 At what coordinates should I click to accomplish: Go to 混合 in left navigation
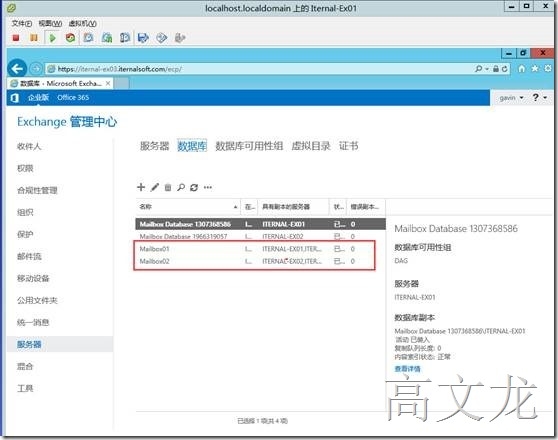click(25, 366)
